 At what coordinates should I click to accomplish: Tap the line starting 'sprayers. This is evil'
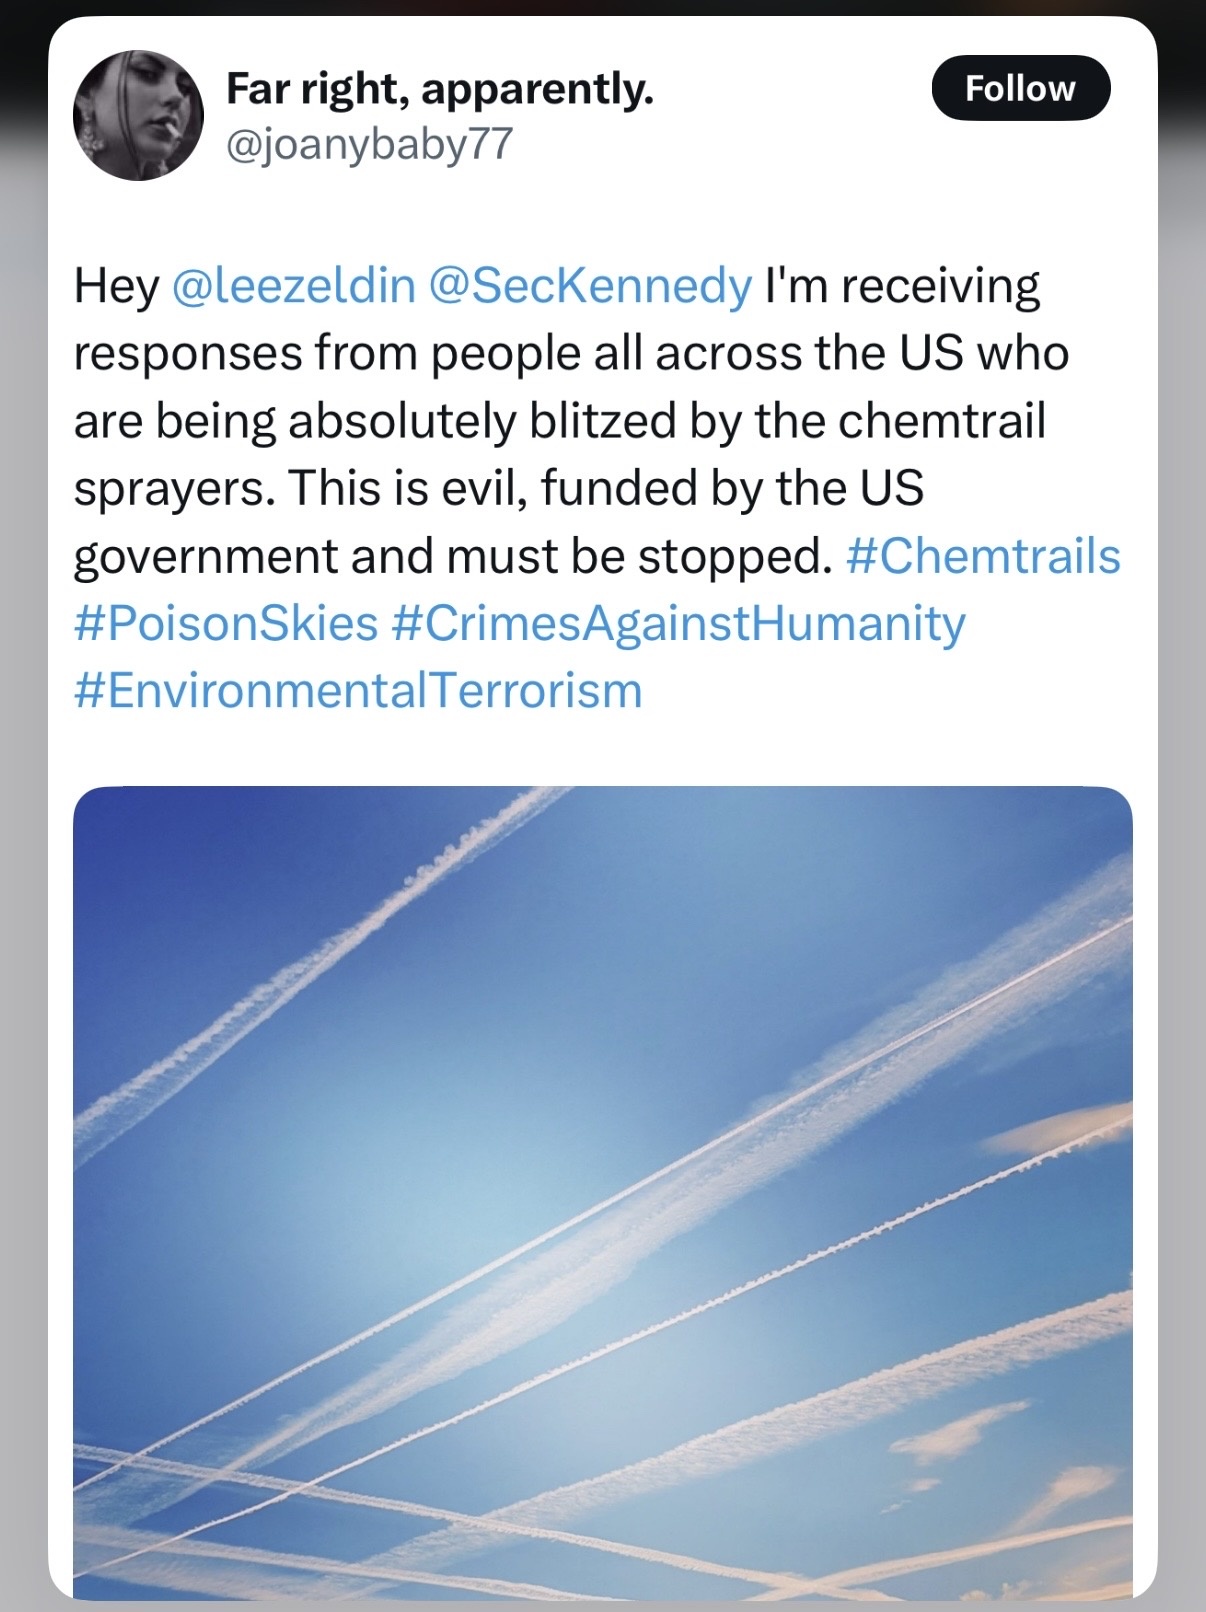498,489
